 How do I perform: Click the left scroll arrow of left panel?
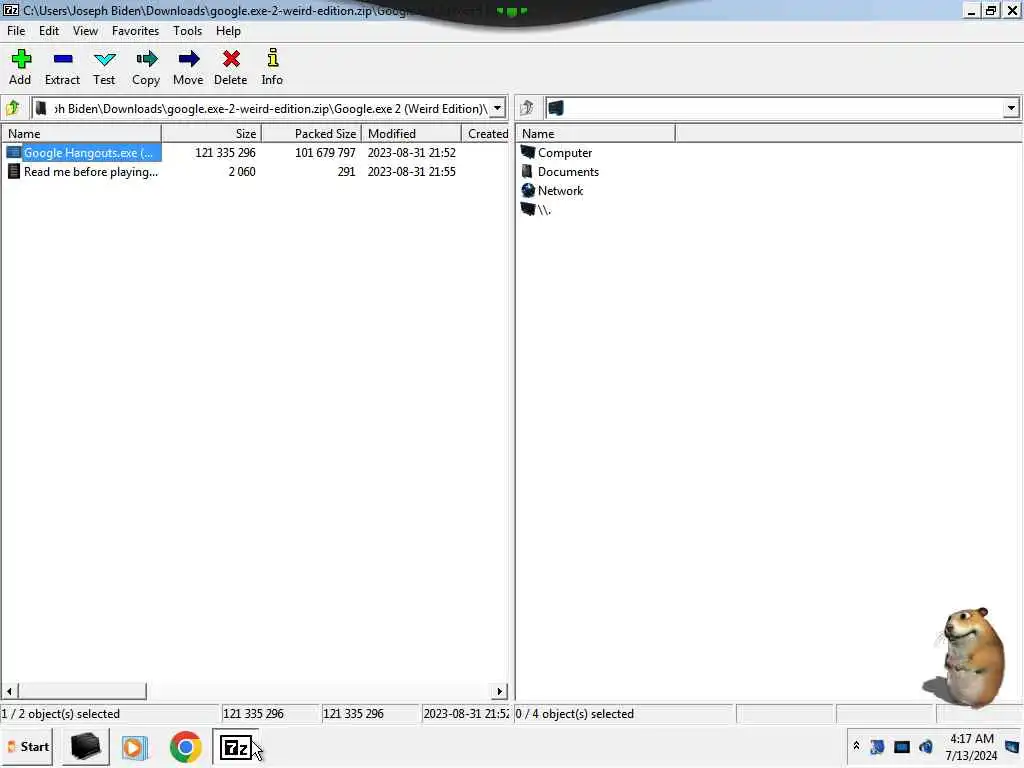click(x=9, y=691)
